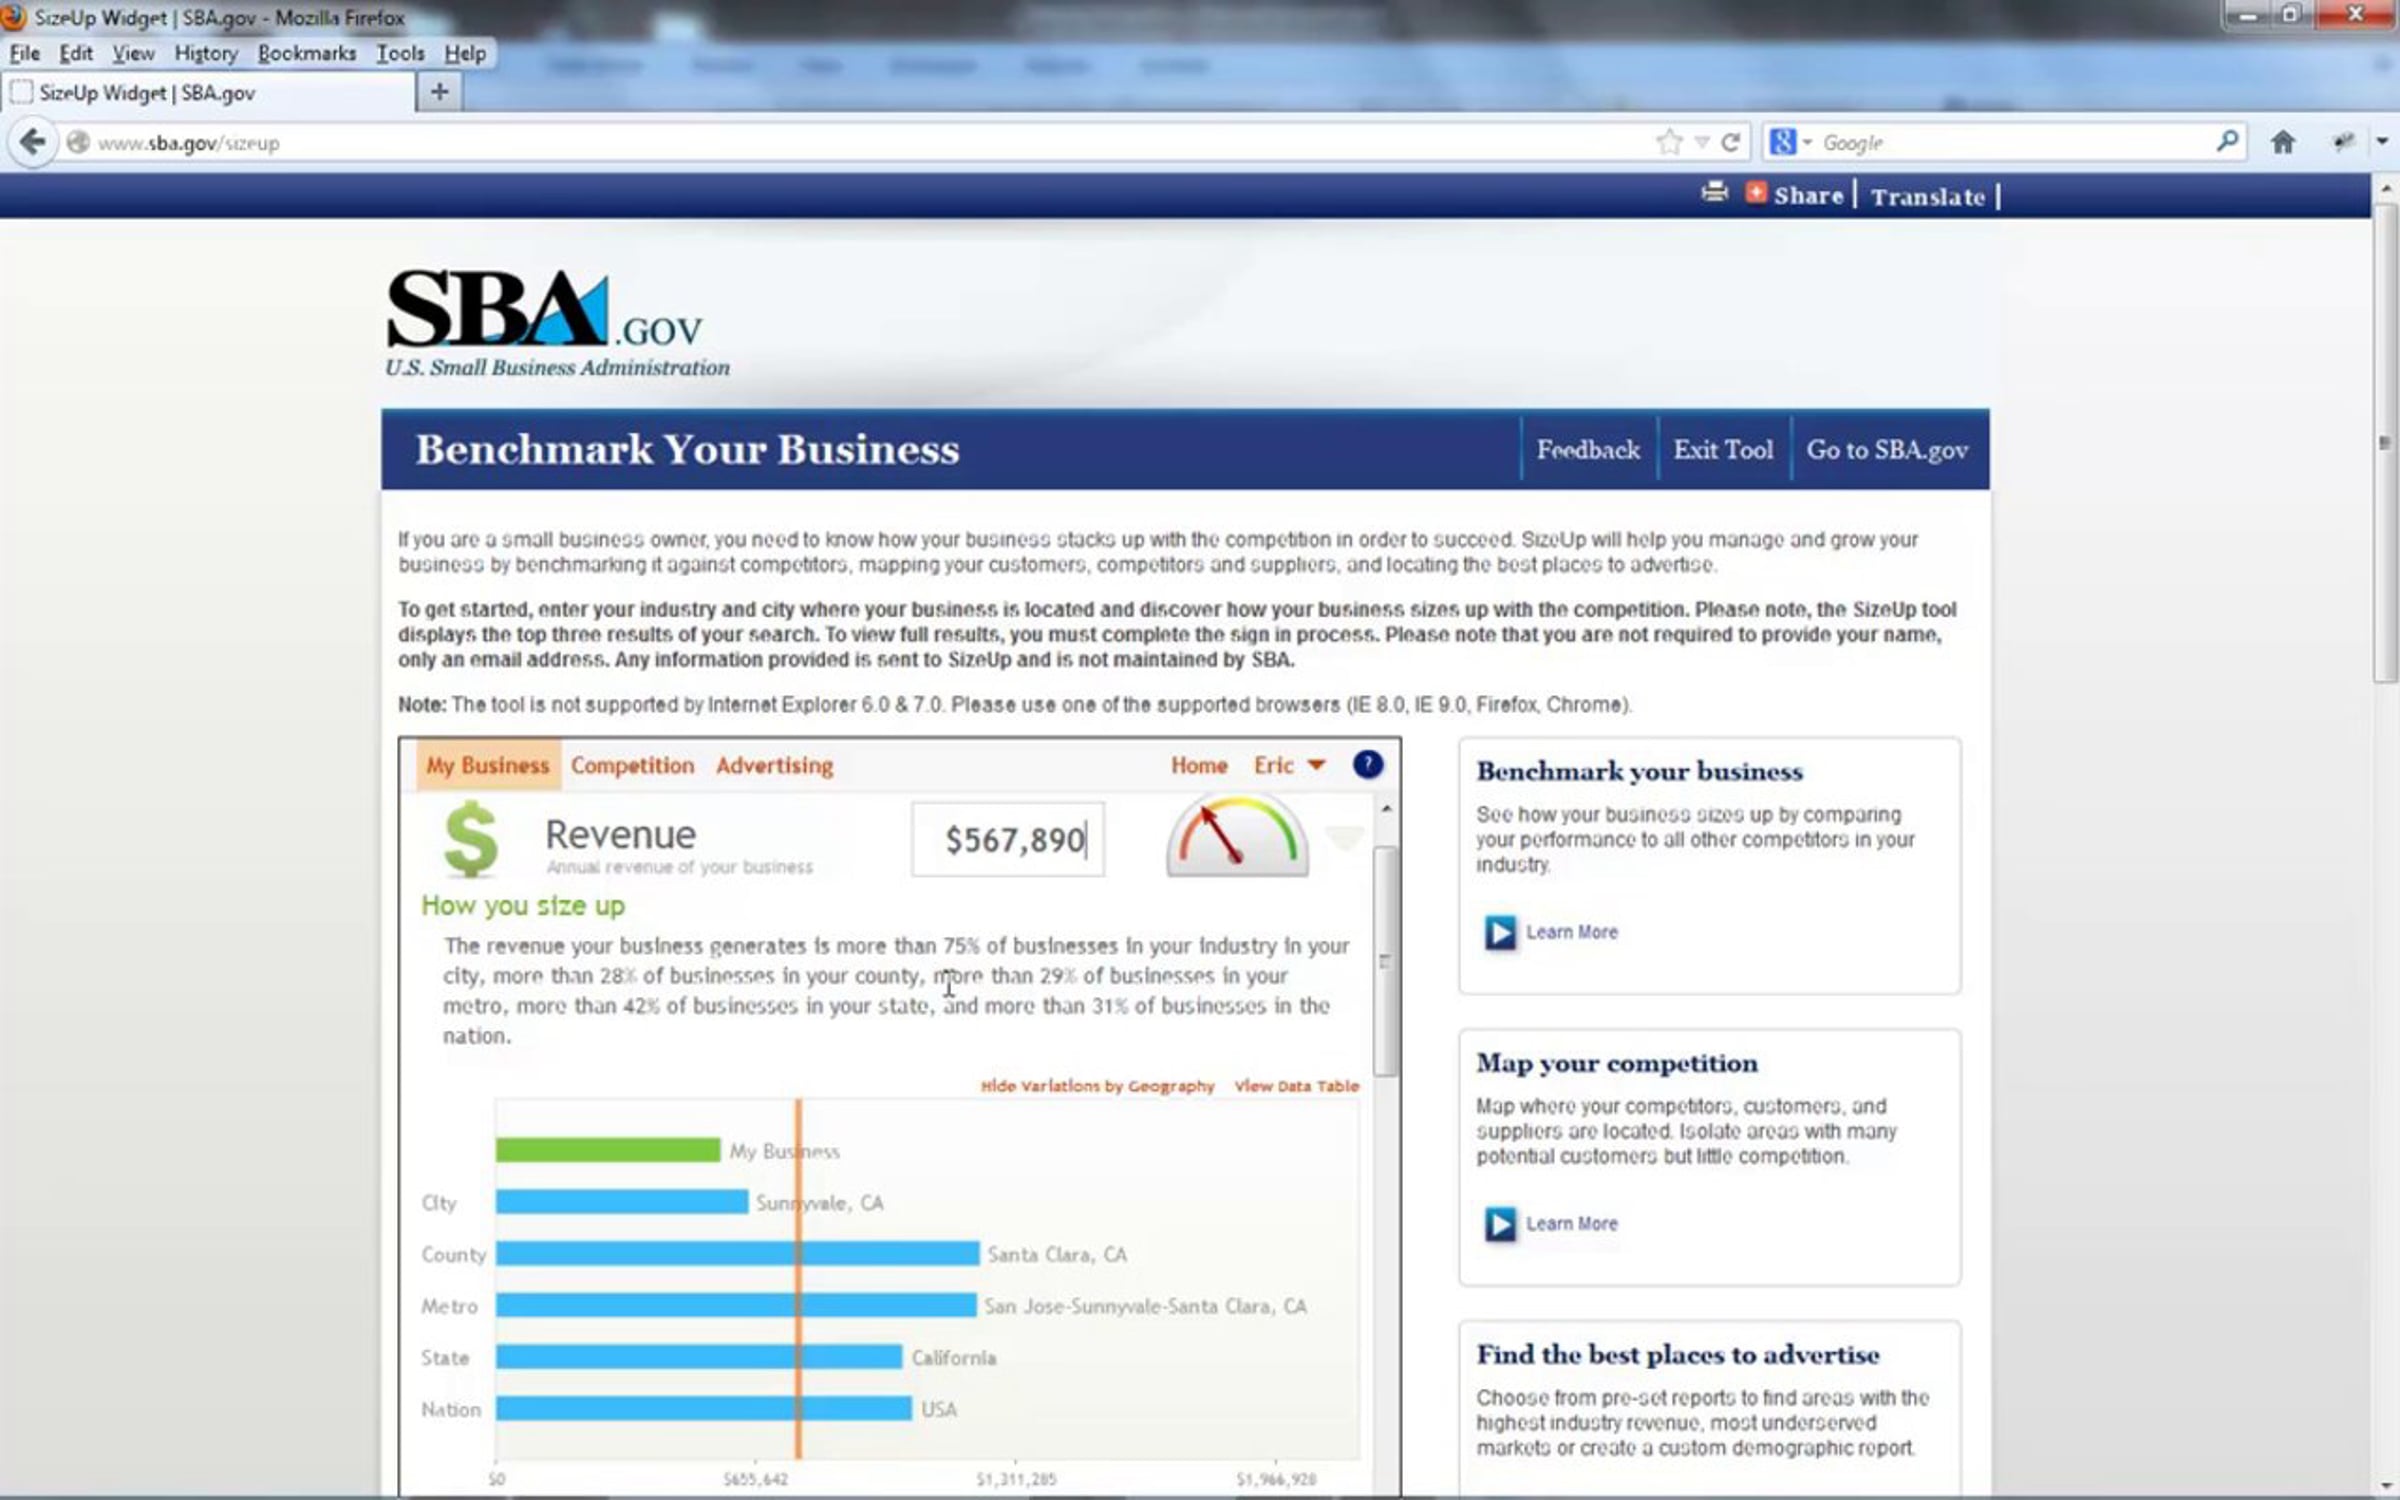Click the Sunnyvale, CA city bar
2400x1500 pixels.
pyautogui.click(x=622, y=1202)
